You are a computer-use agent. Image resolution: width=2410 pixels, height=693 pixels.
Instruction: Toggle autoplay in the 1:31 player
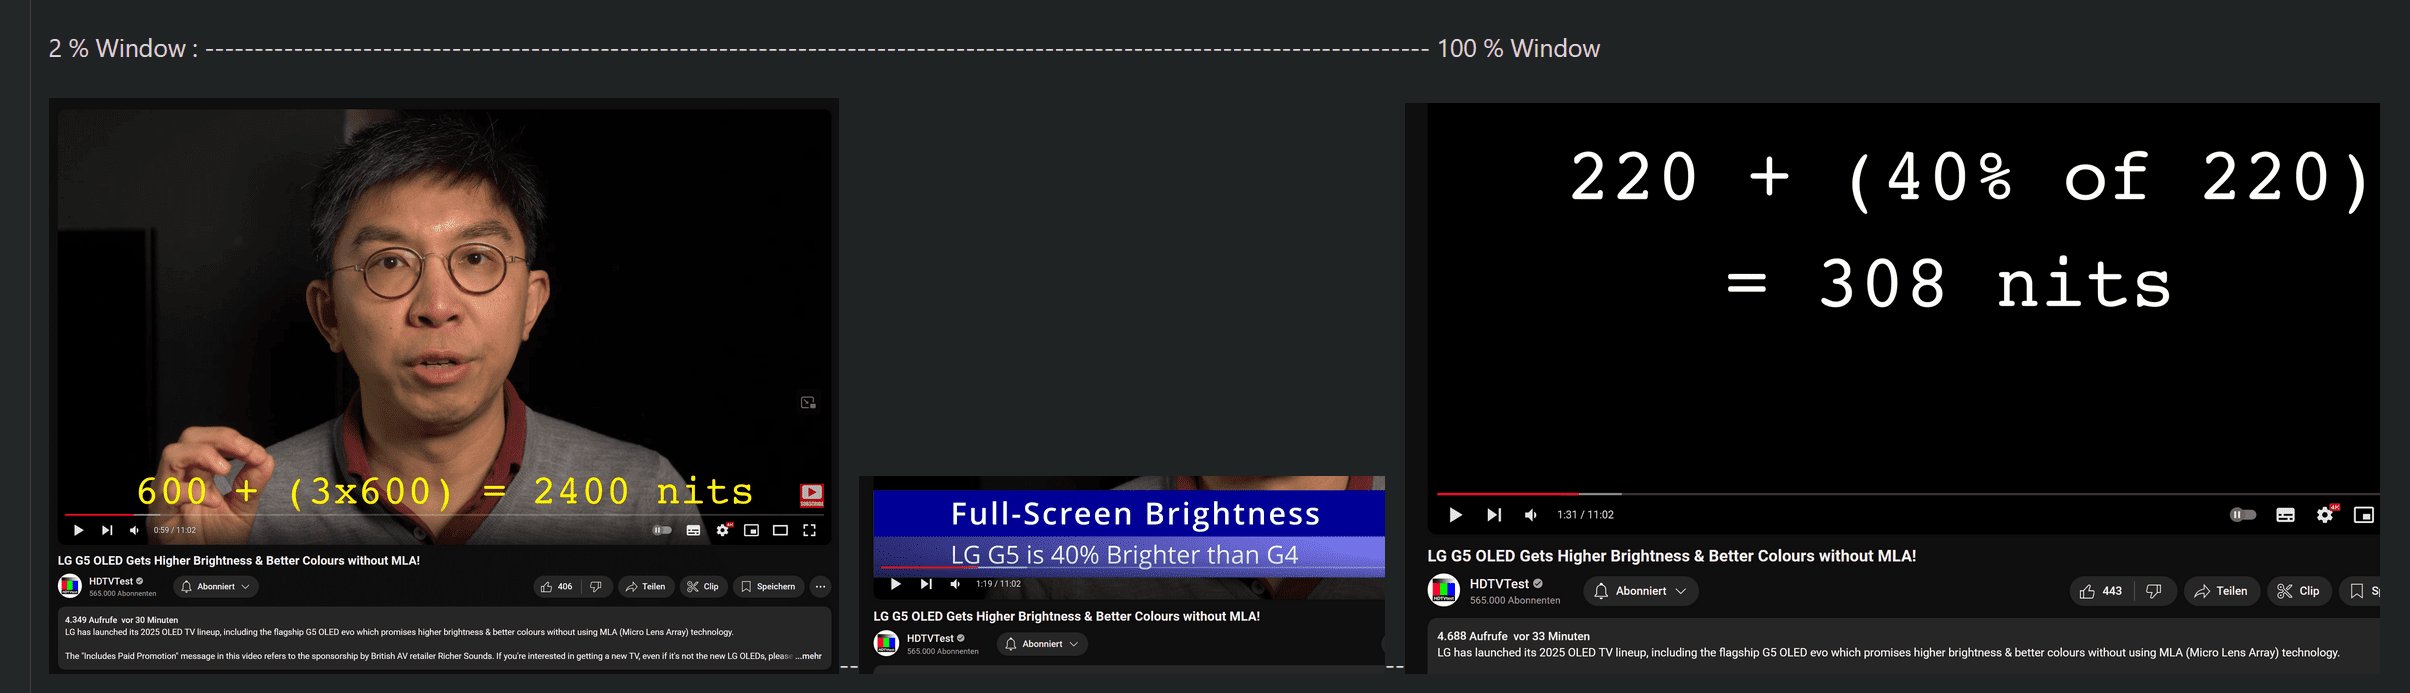tap(2243, 515)
